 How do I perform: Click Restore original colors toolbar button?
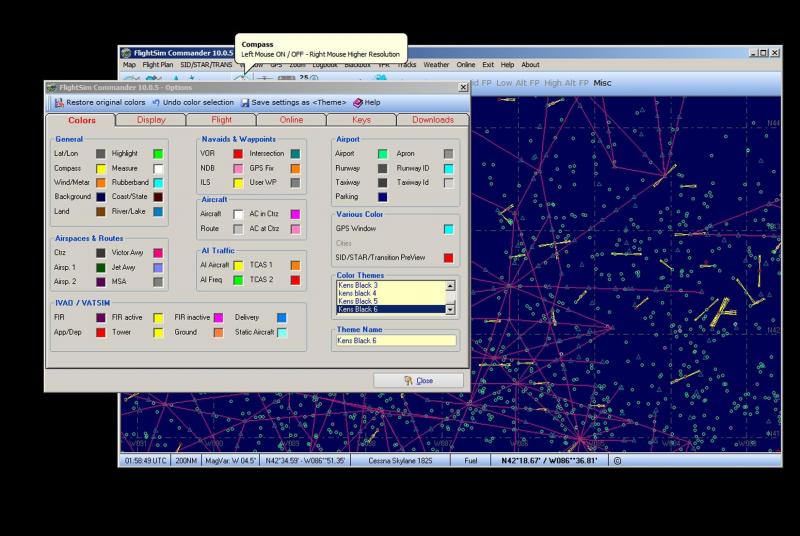[100, 103]
